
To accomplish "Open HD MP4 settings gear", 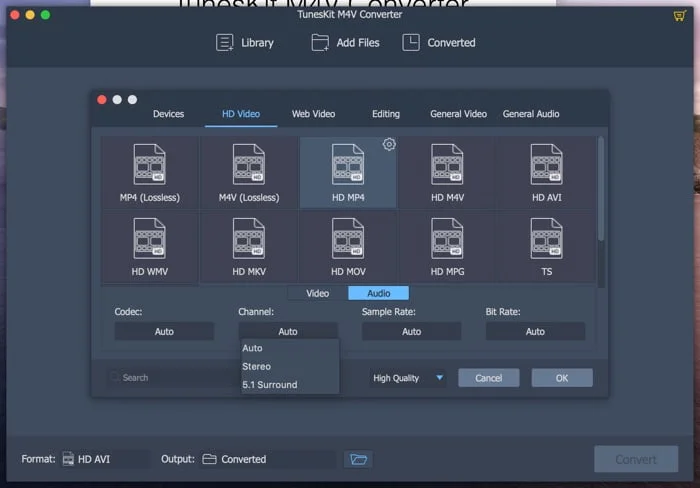I will 389,144.
